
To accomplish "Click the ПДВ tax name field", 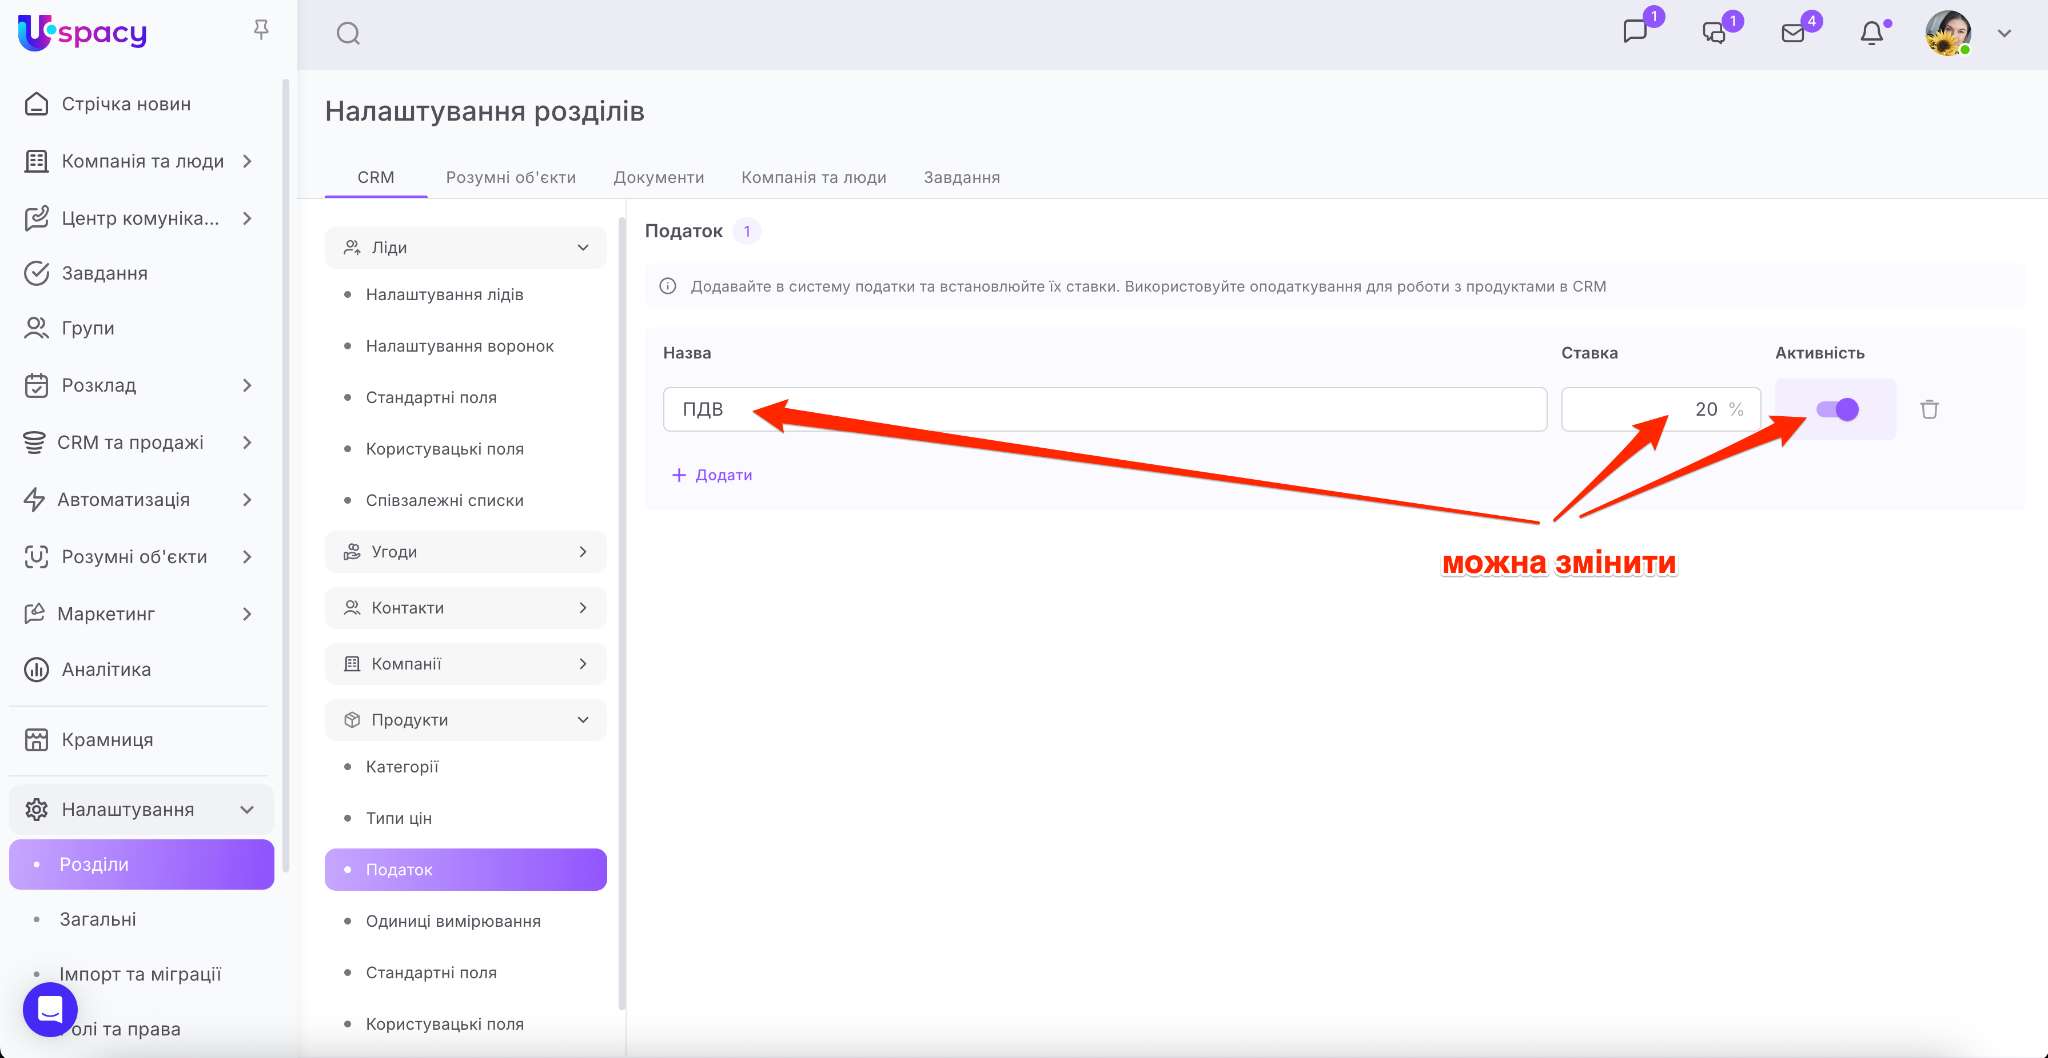I will tap(1104, 409).
